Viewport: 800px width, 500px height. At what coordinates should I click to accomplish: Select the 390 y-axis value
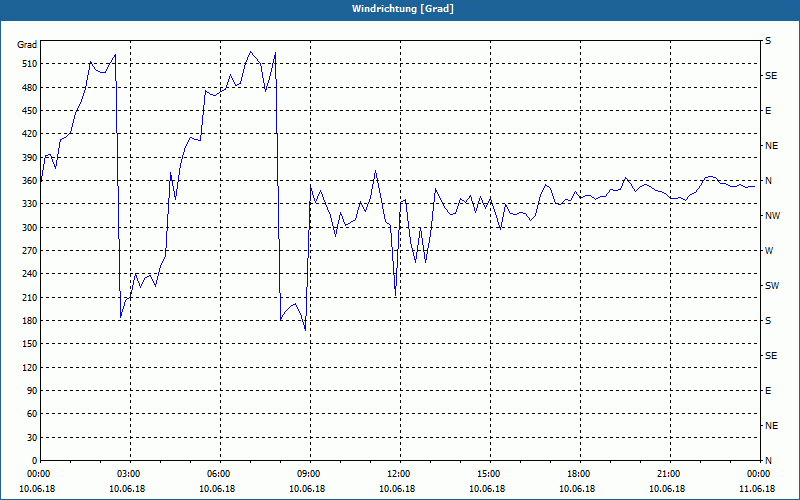coord(30,158)
